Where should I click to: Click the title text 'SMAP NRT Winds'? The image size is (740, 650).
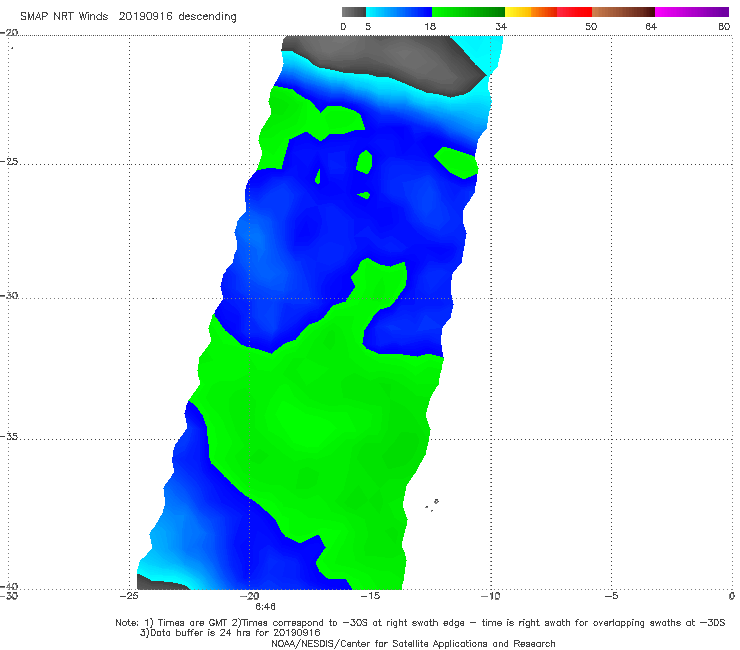pos(64,16)
